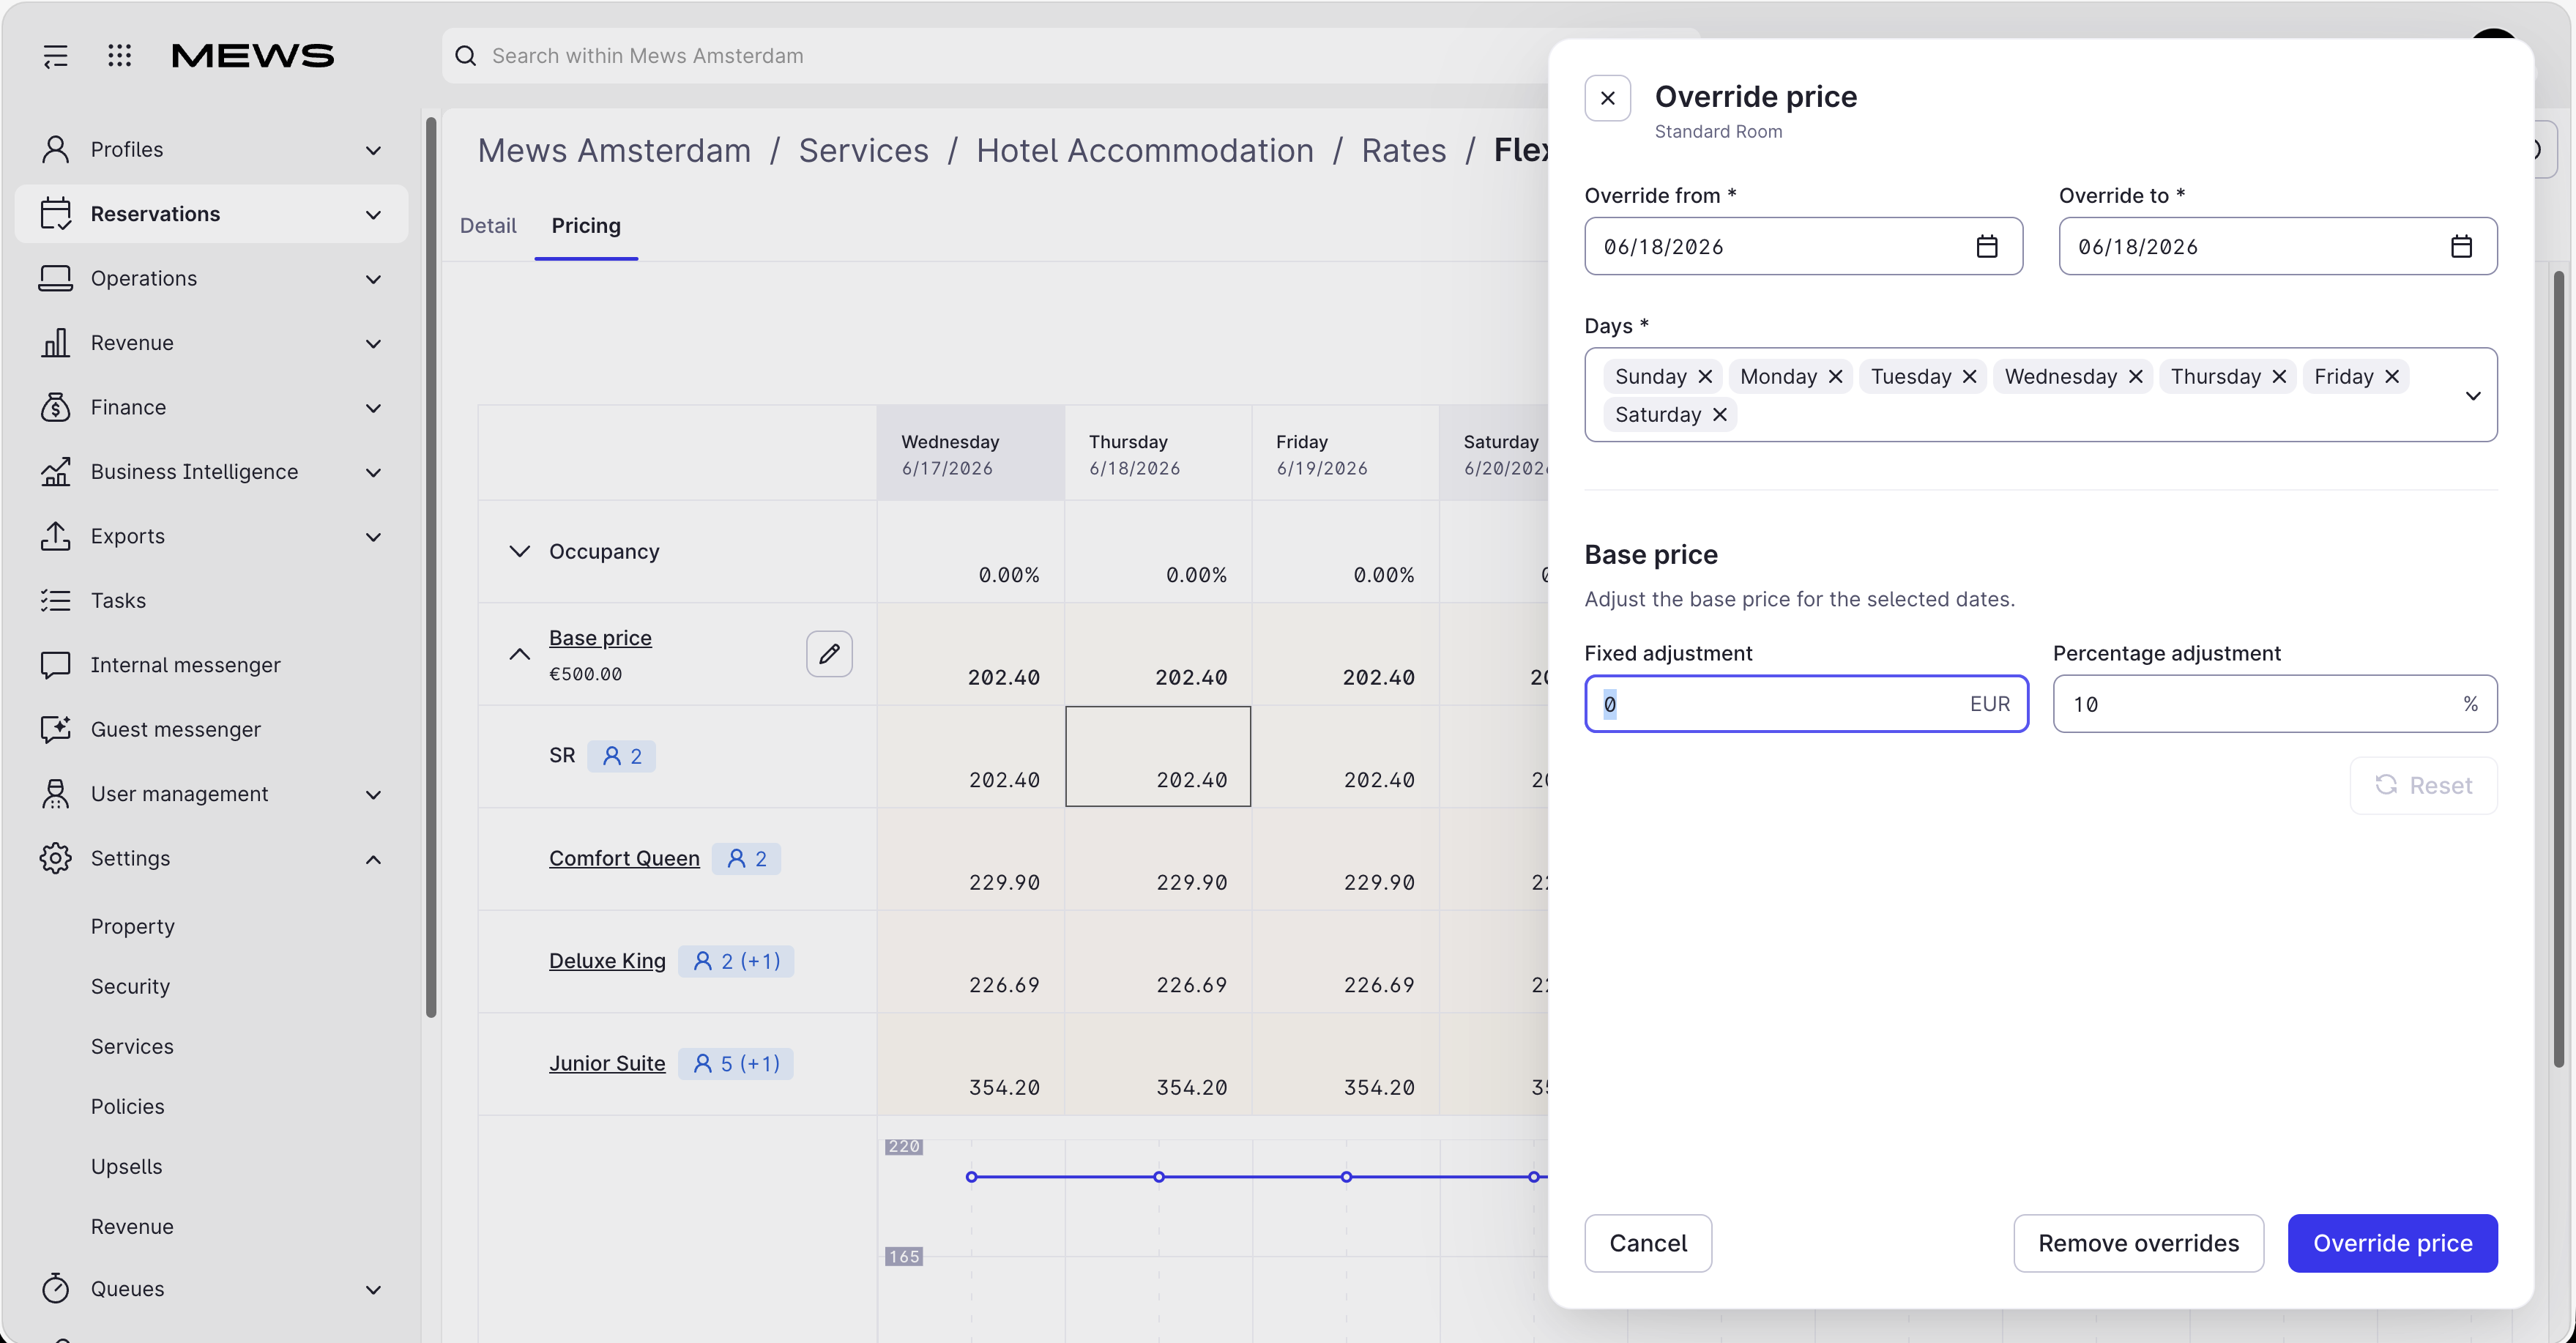Screen dimensions: 2576x1343
Task: Click the Guest messenger sparkle chat icon
Action: pyautogui.click(x=56, y=729)
